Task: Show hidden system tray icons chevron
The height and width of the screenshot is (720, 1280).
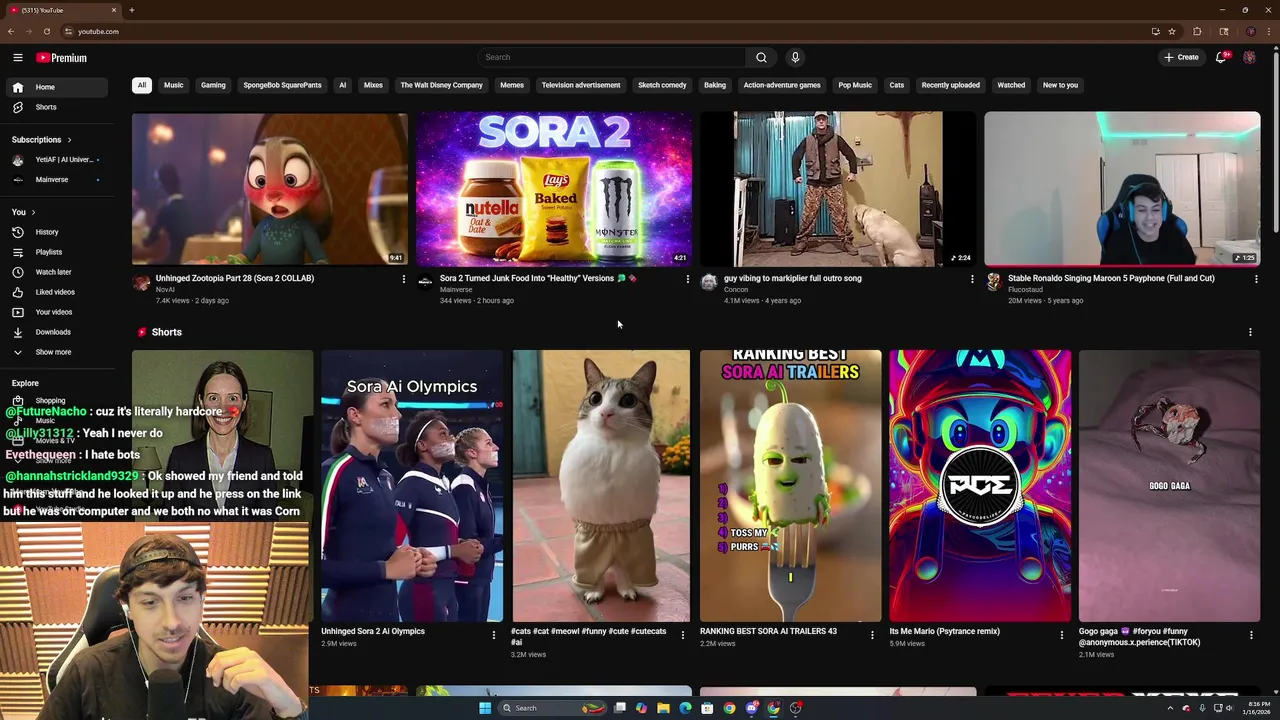Action: [x=1172, y=708]
